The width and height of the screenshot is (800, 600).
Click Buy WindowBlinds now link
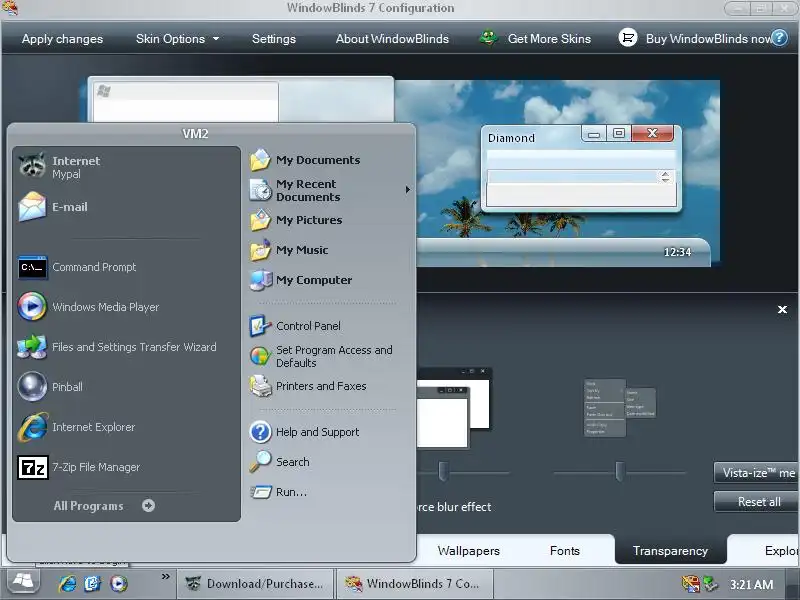click(708, 39)
